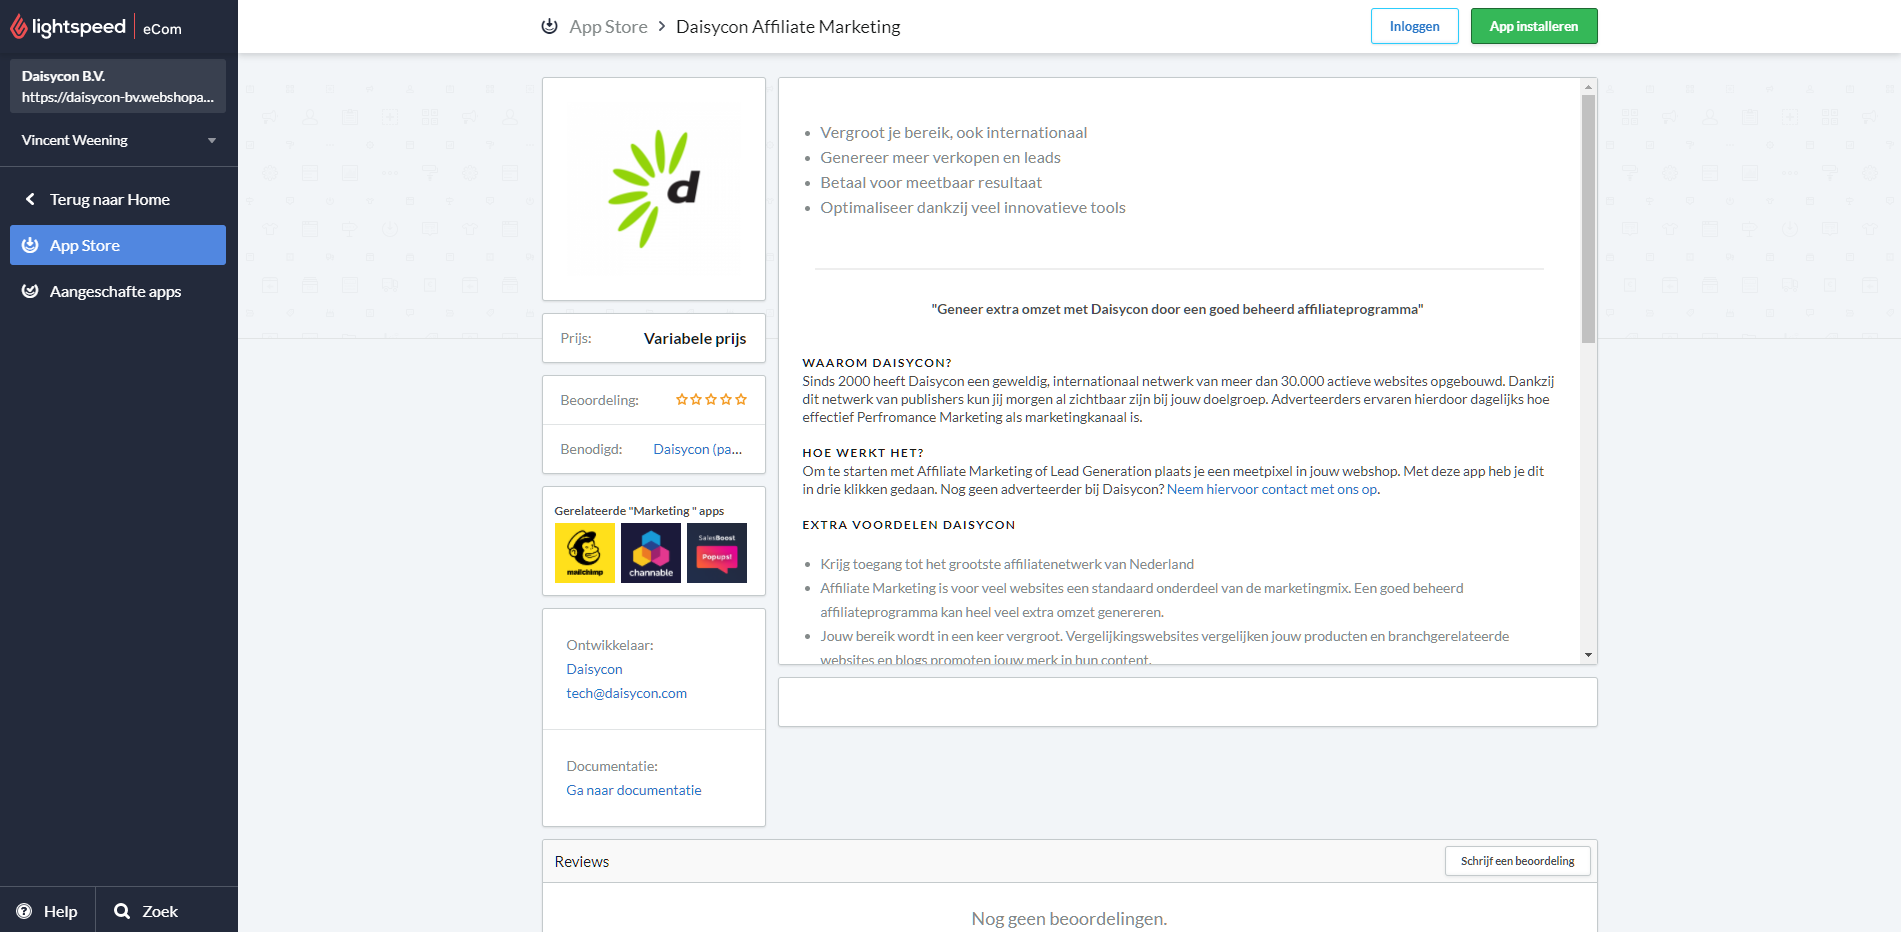Viewport: 1901px width, 932px height.
Task: Click the tech@daisycon.com email link
Action: (x=626, y=693)
